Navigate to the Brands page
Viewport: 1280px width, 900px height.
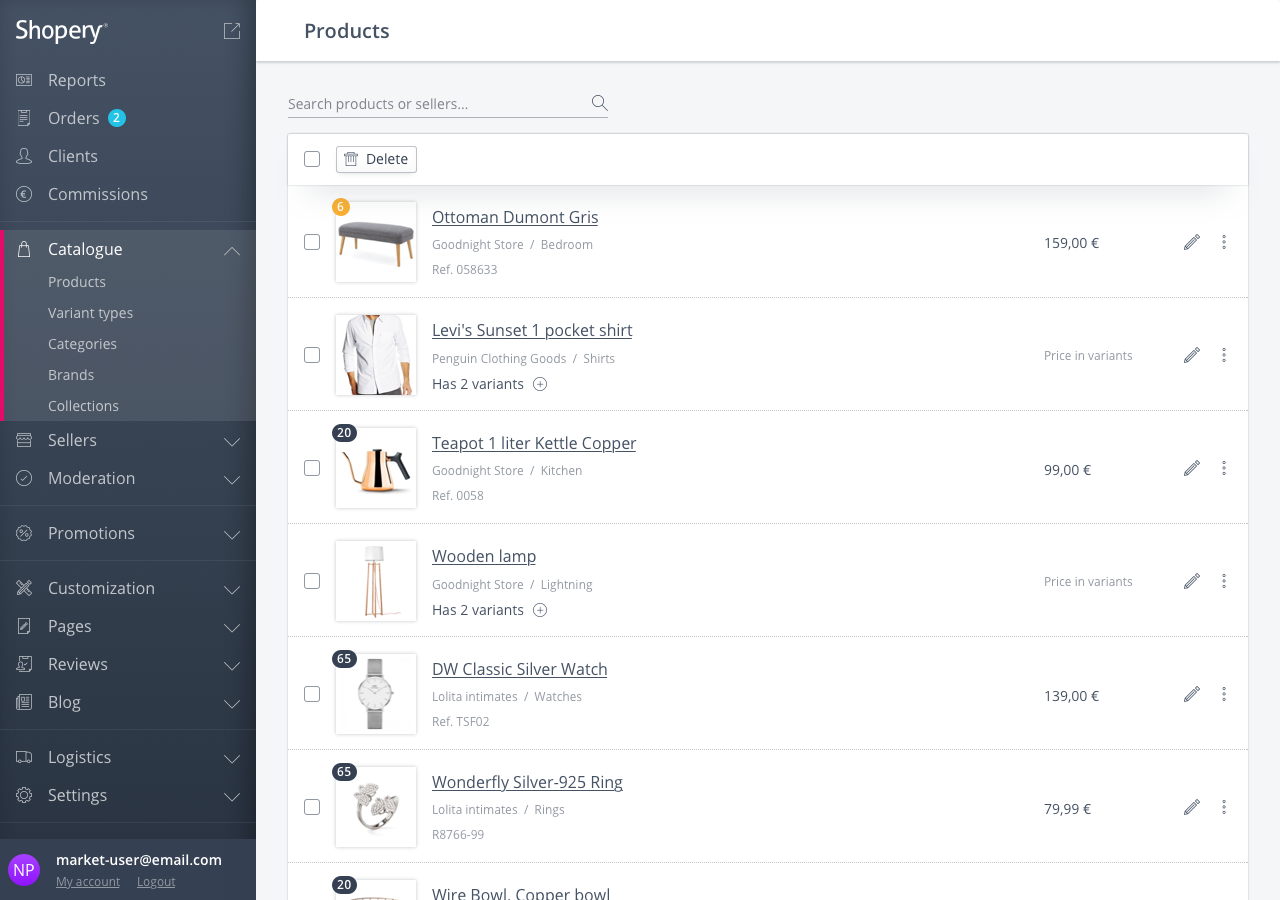(70, 374)
